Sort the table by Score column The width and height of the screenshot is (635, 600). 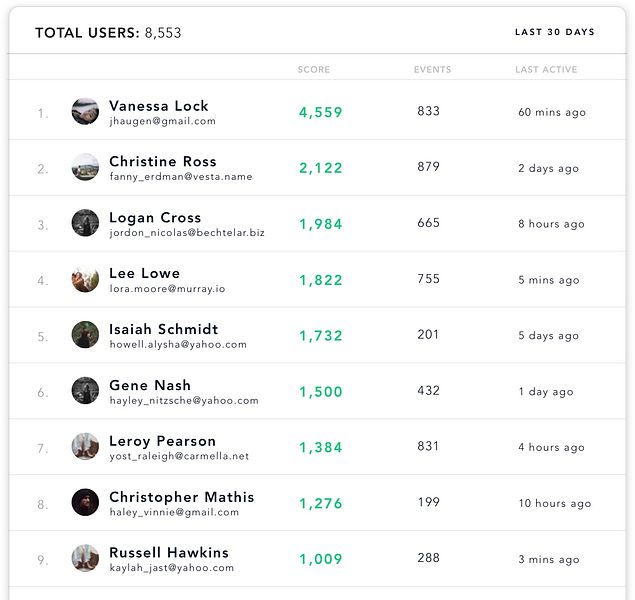[x=313, y=70]
